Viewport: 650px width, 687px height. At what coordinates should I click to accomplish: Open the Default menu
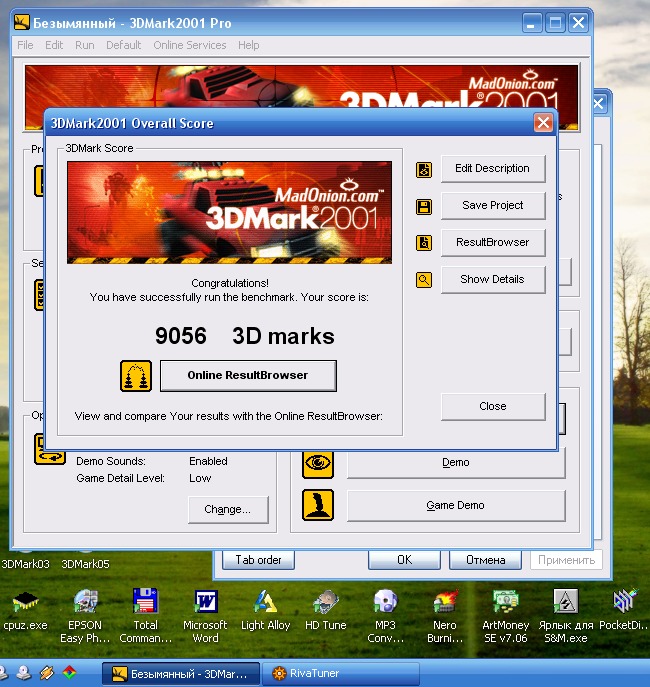[x=124, y=45]
